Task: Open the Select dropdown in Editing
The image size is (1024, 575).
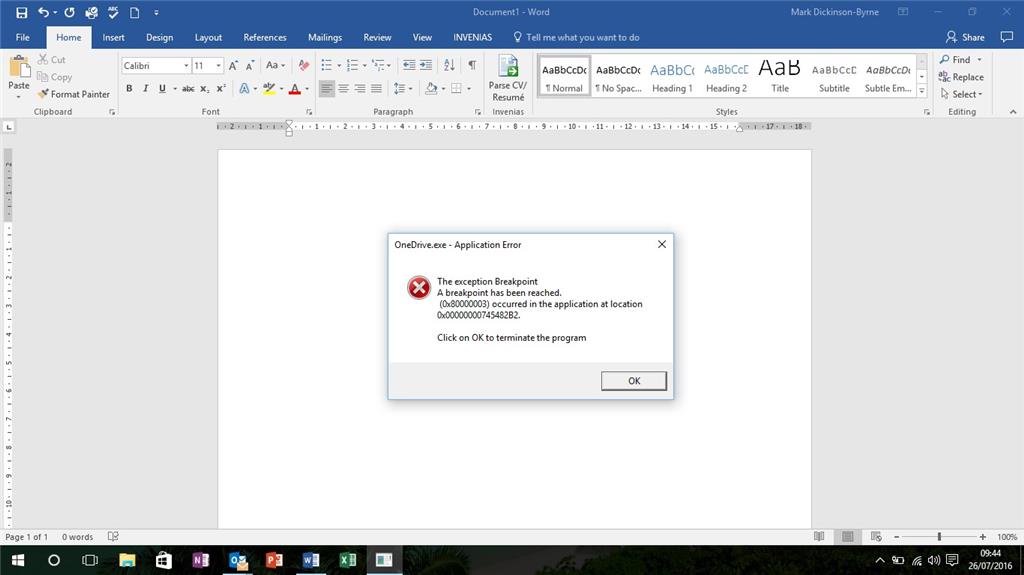Action: [x=961, y=94]
